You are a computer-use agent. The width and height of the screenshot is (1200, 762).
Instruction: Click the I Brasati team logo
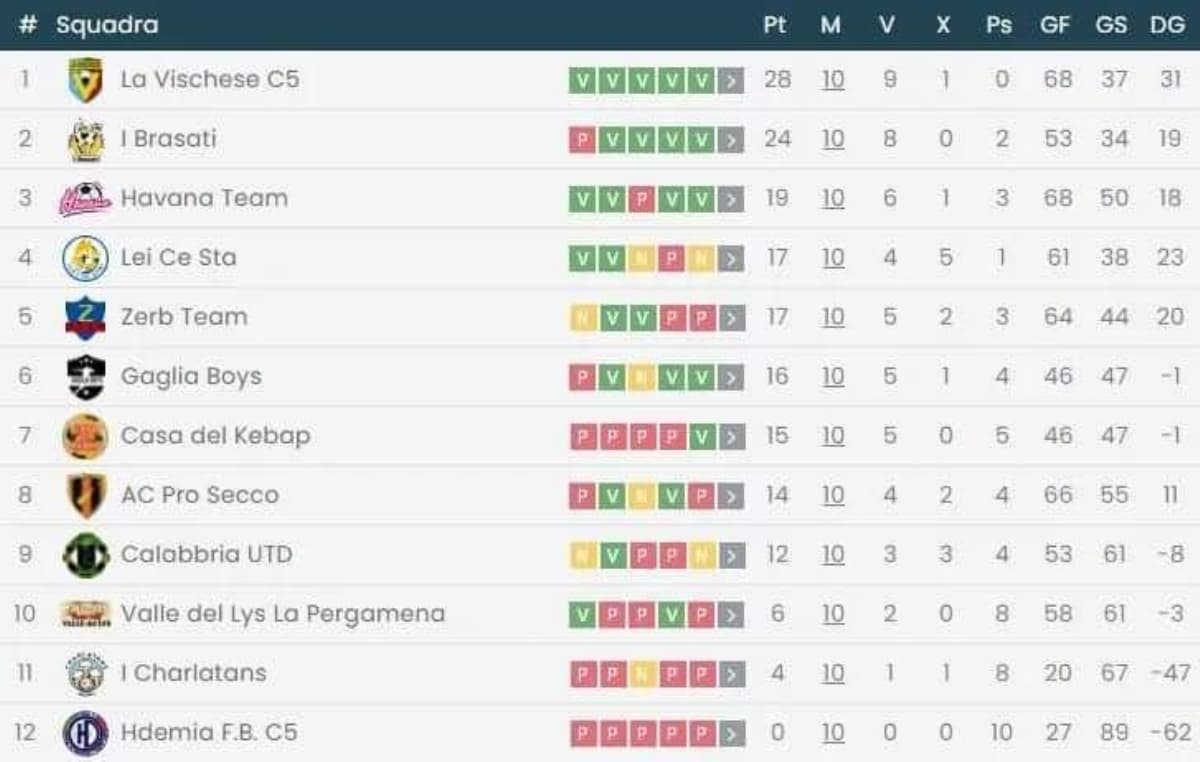click(85, 139)
